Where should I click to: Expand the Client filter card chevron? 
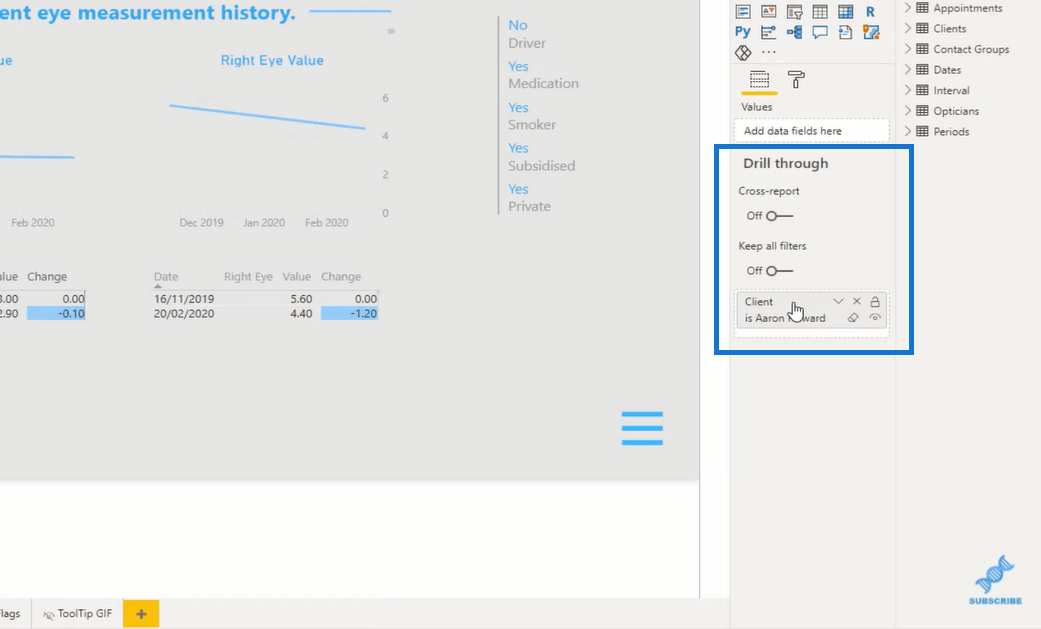pyautogui.click(x=838, y=302)
